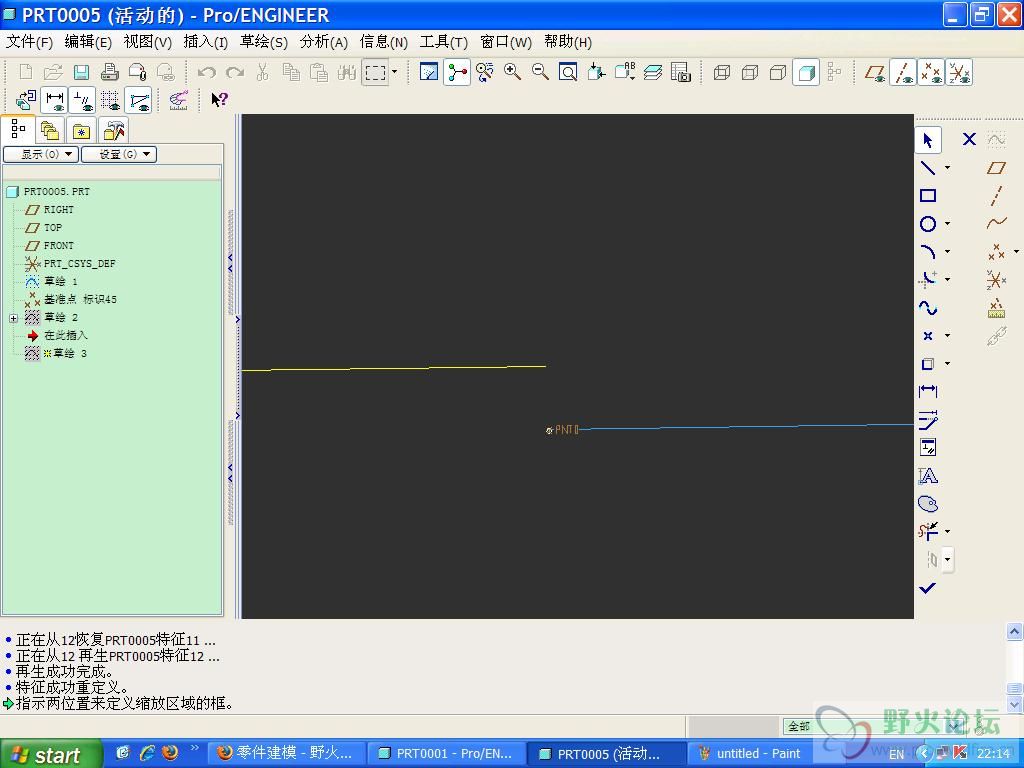This screenshot has width=1024, height=768.
Task: Click the Zoom Out magnifier icon
Action: [x=540, y=72]
